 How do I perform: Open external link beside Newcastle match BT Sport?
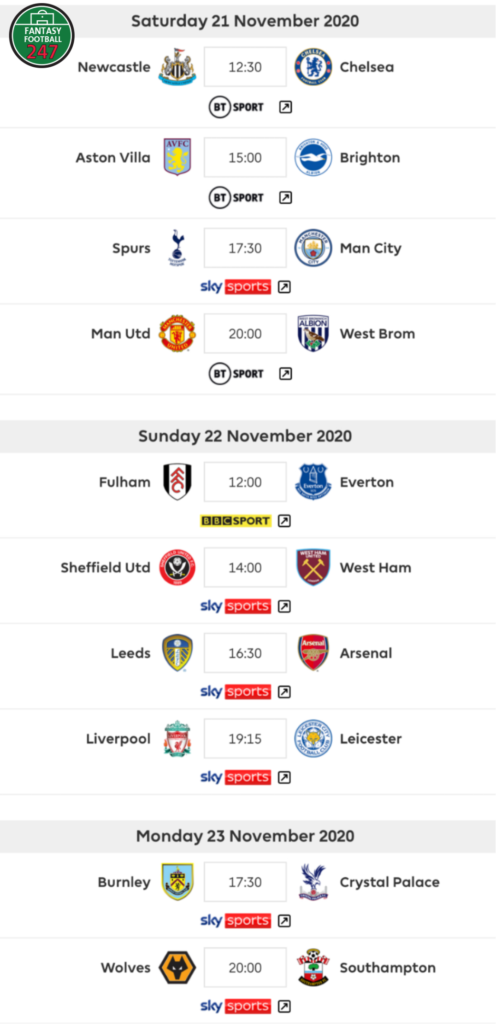click(285, 107)
